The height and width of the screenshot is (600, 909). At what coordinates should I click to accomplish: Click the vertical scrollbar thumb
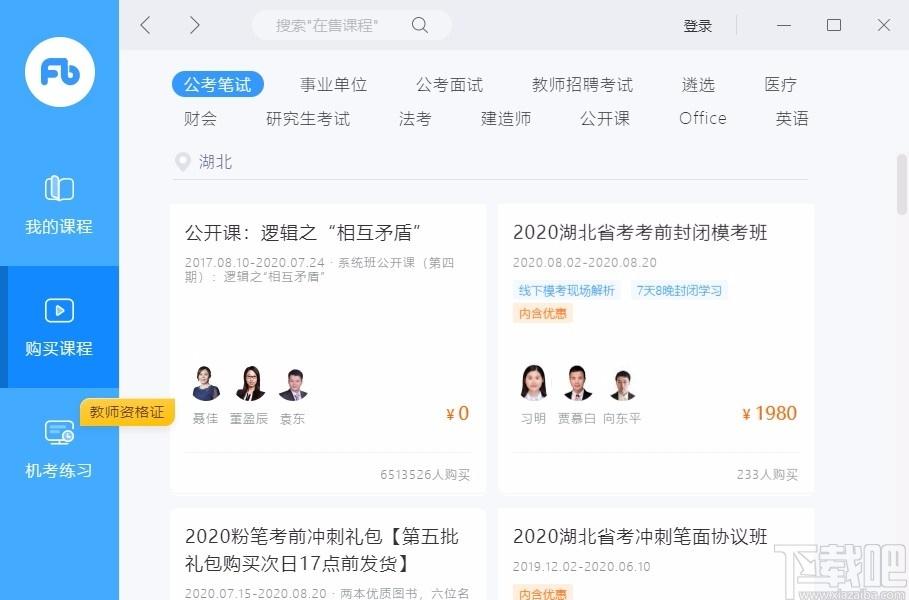coord(902,183)
